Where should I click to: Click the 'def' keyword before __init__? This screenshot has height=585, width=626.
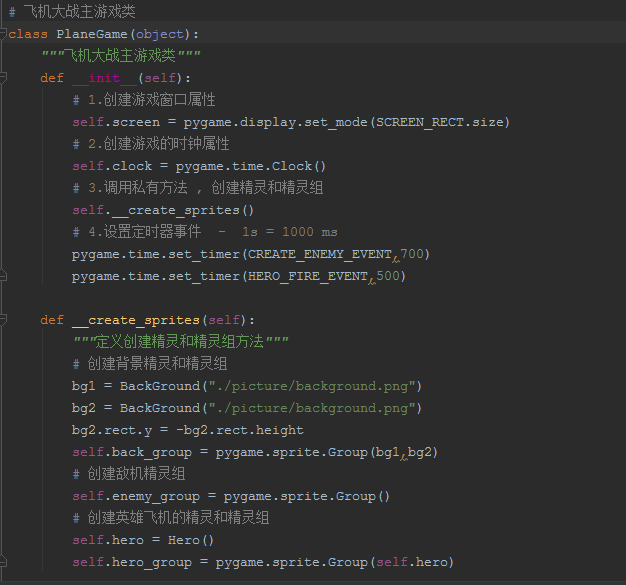(52, 78)
